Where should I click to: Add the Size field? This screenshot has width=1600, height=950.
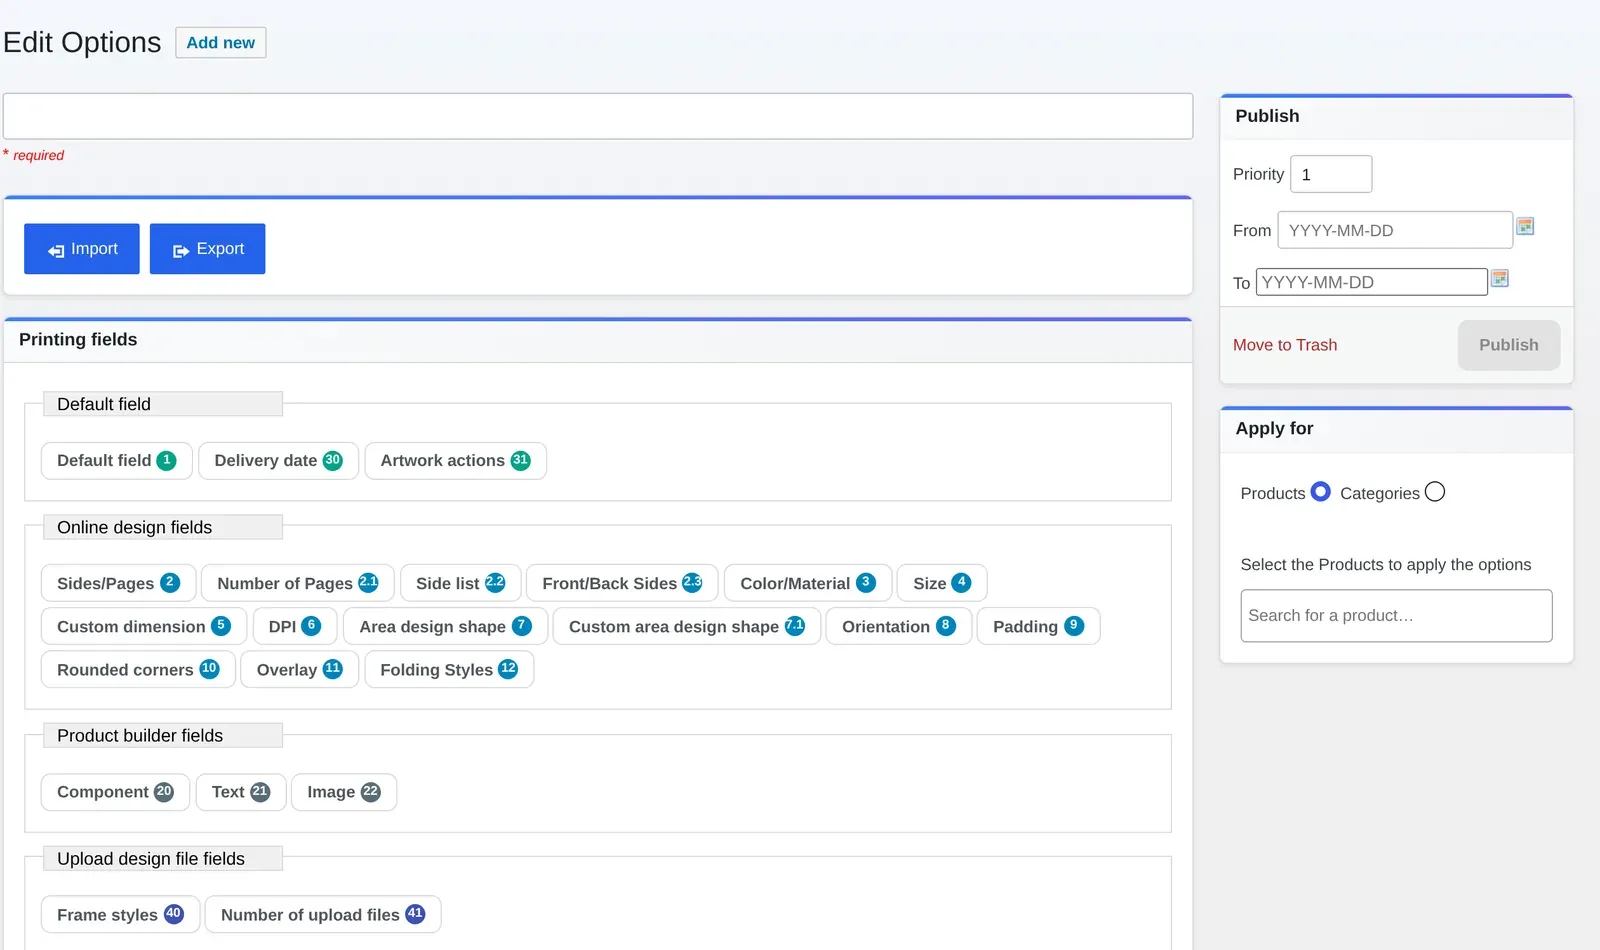click(x=942, y=584)
